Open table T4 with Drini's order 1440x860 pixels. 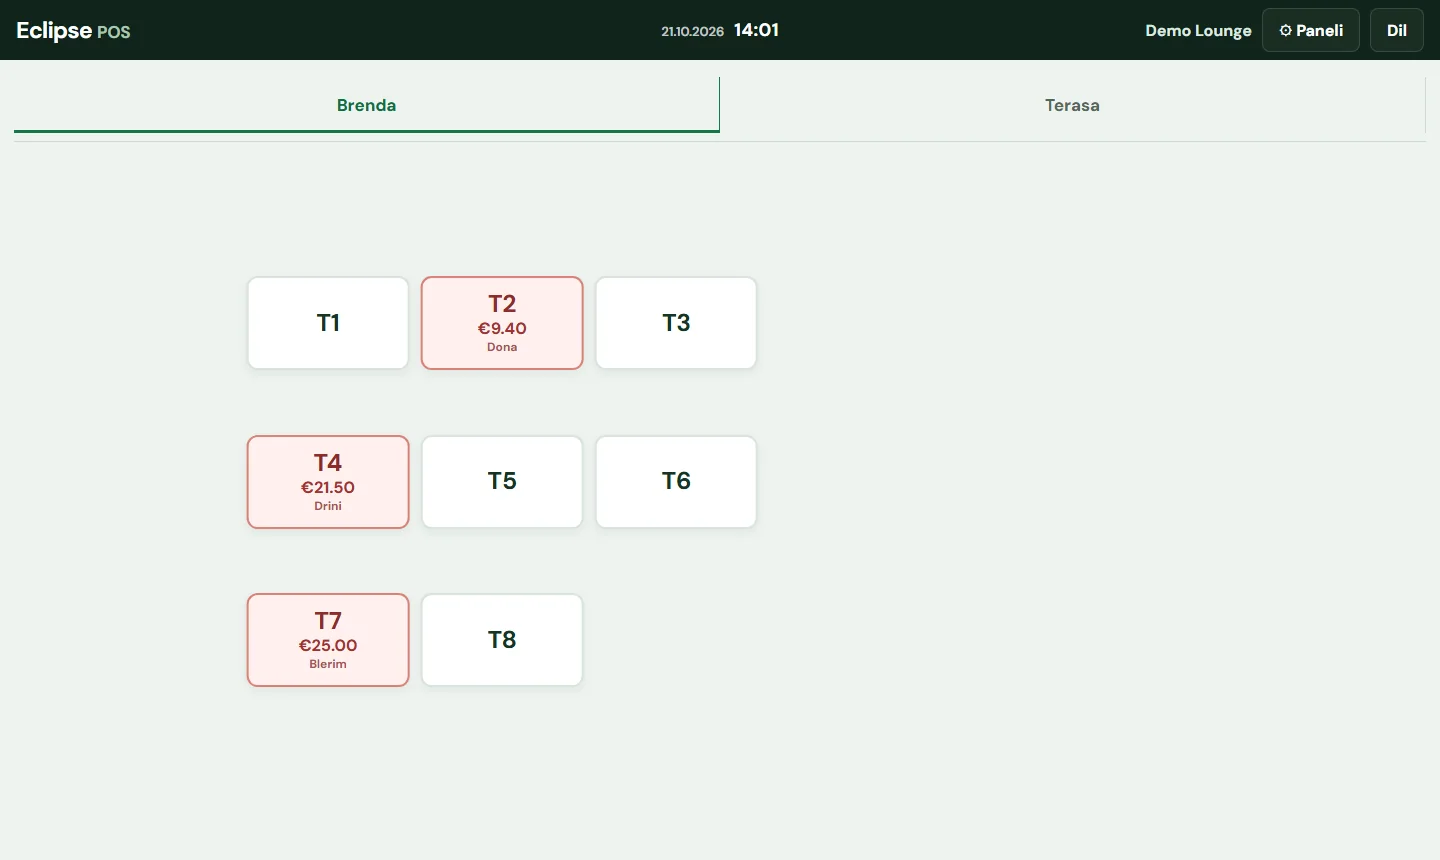point(328,482)
